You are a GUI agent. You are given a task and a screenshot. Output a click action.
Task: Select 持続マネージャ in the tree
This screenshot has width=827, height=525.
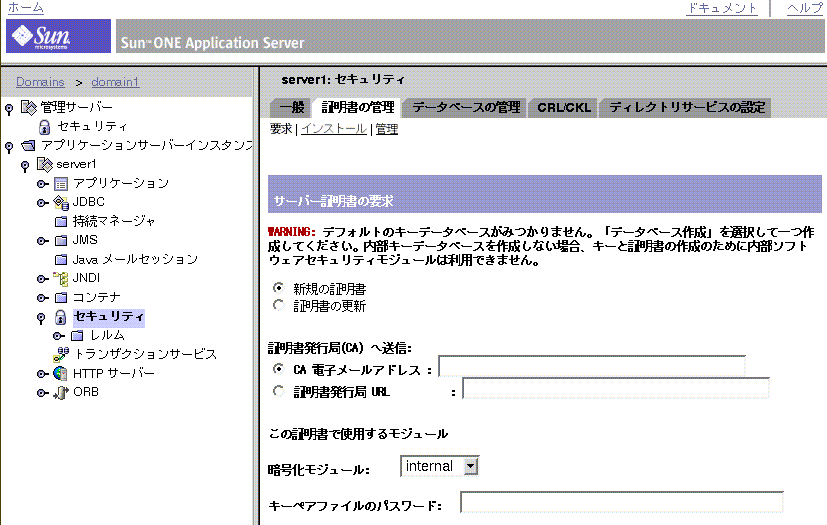(114, 221)
